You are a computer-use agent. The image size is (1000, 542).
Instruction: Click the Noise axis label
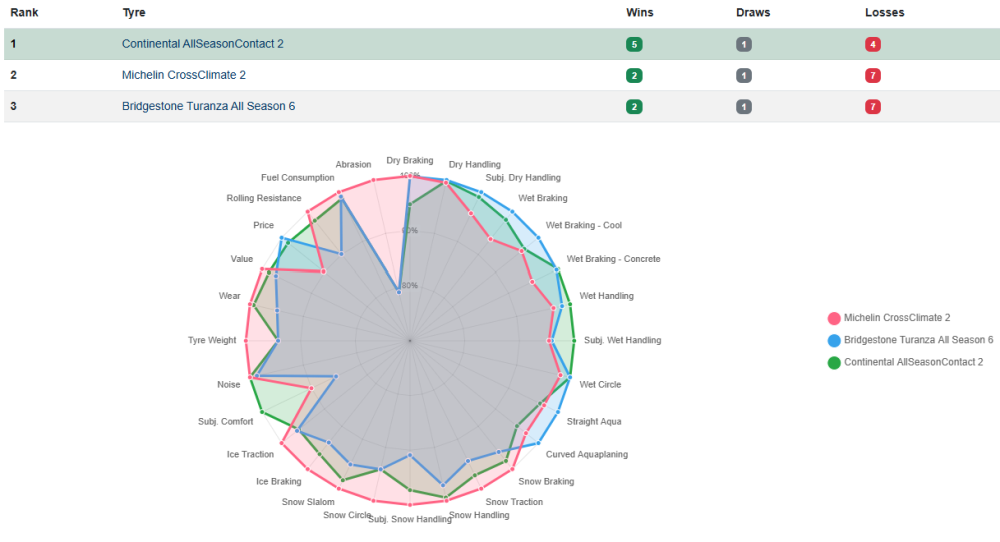point(228,385)
